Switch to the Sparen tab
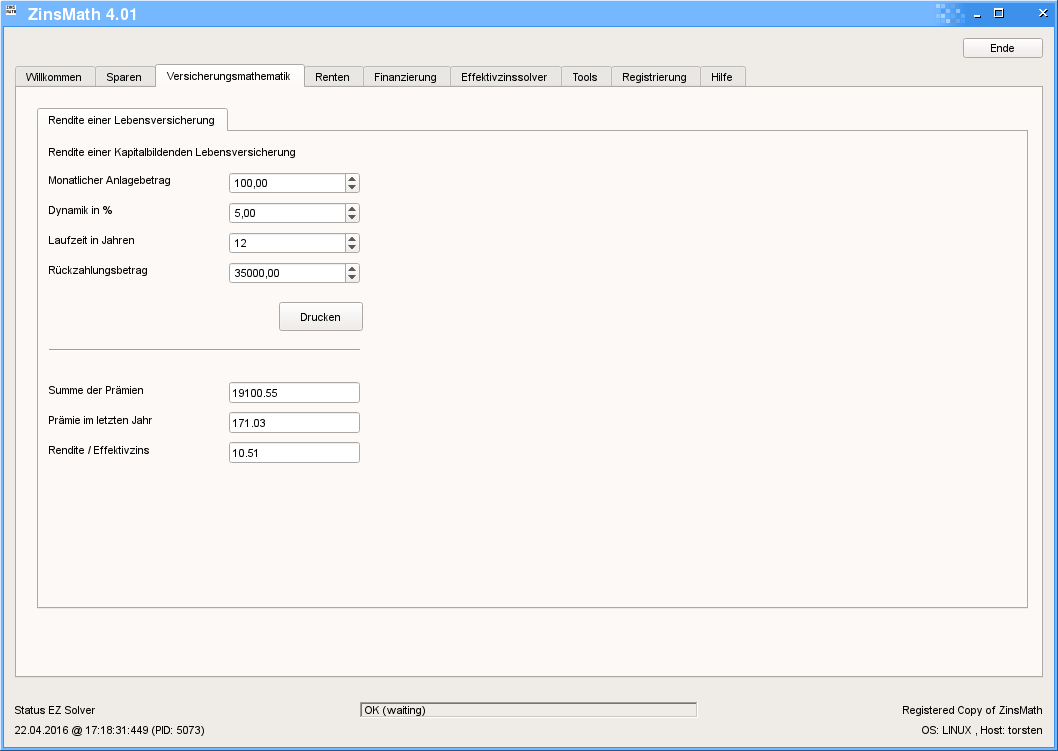 pos(124,77)
